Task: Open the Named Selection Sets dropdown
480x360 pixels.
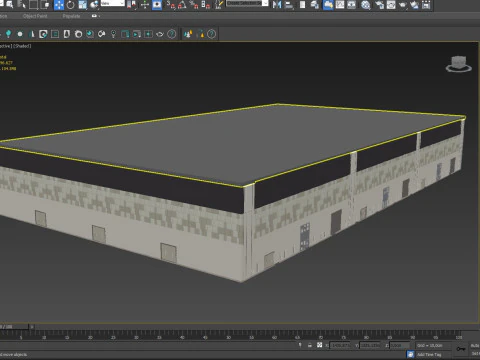Action: 247,3
